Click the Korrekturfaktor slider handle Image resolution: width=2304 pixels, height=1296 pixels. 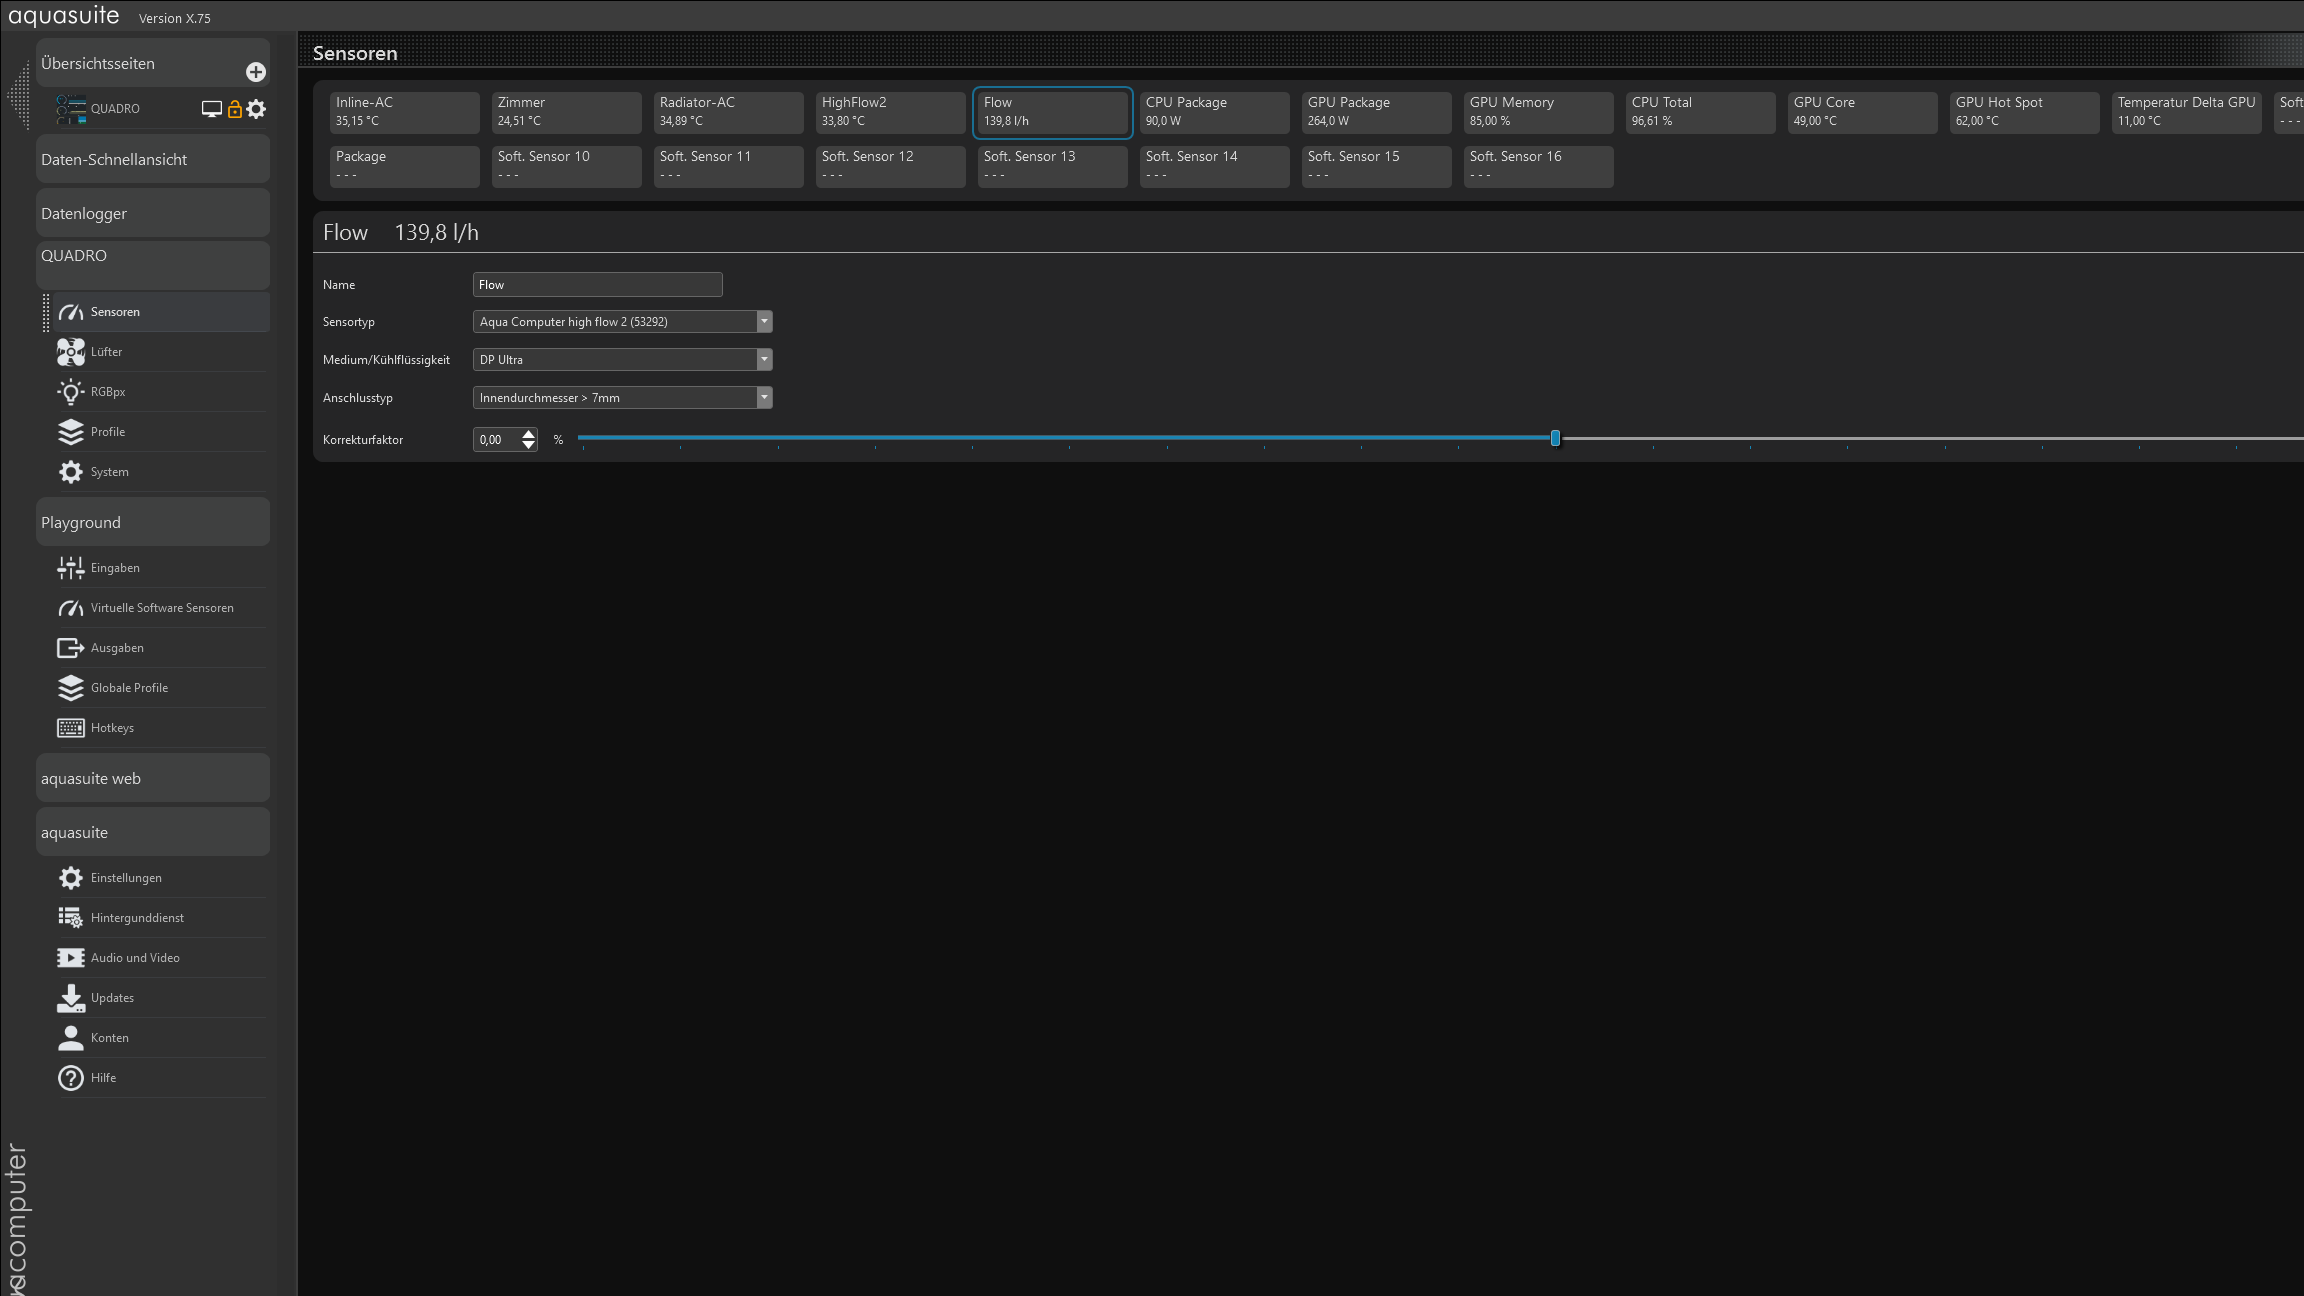click(1555, 438)
